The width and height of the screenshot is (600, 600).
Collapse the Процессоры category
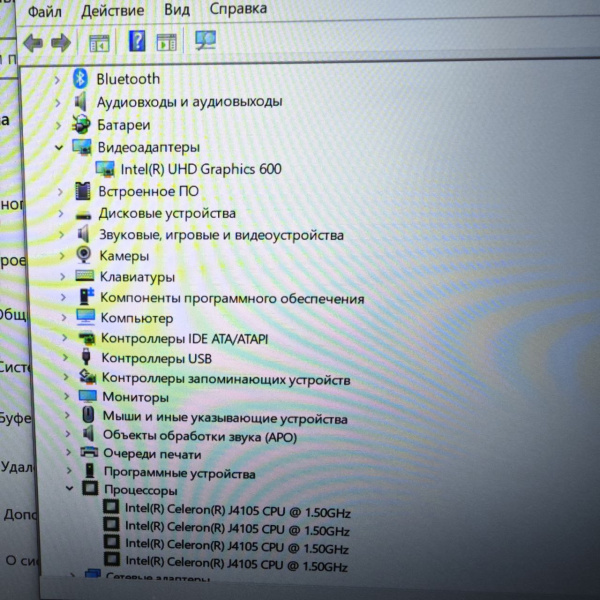click(x=69, y=490)
